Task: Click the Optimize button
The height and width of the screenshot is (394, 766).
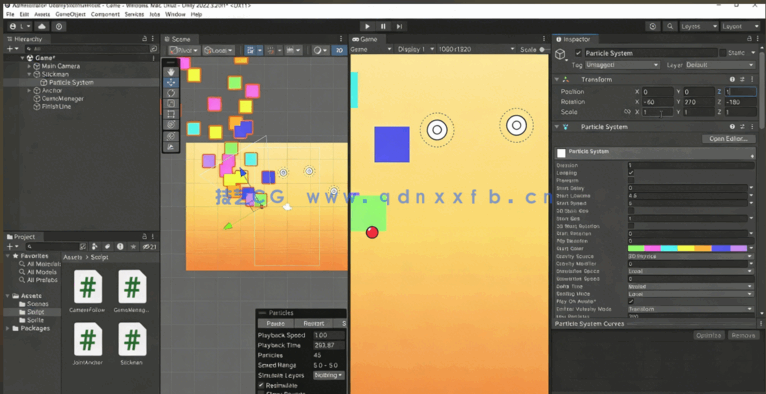Action: click(x=709, y=335)
